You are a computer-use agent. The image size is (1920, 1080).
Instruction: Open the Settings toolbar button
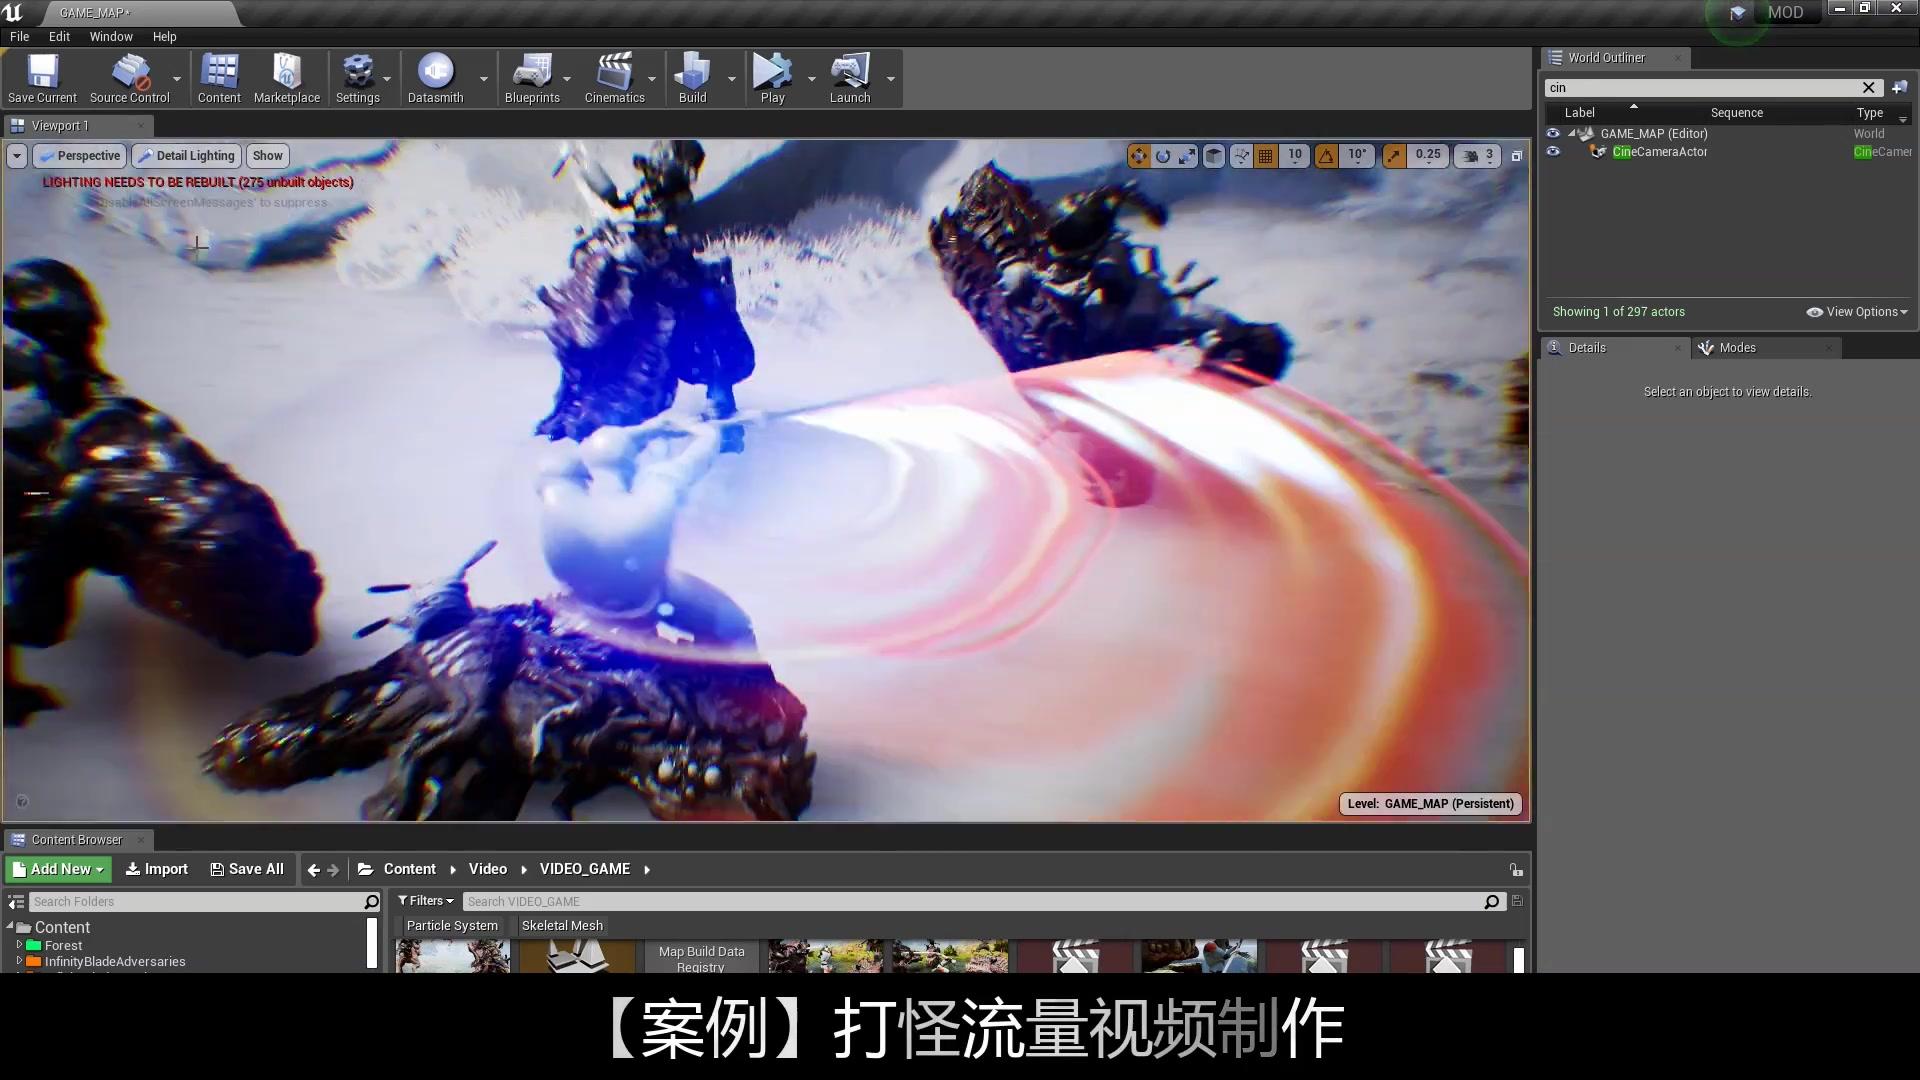(357, 79)
